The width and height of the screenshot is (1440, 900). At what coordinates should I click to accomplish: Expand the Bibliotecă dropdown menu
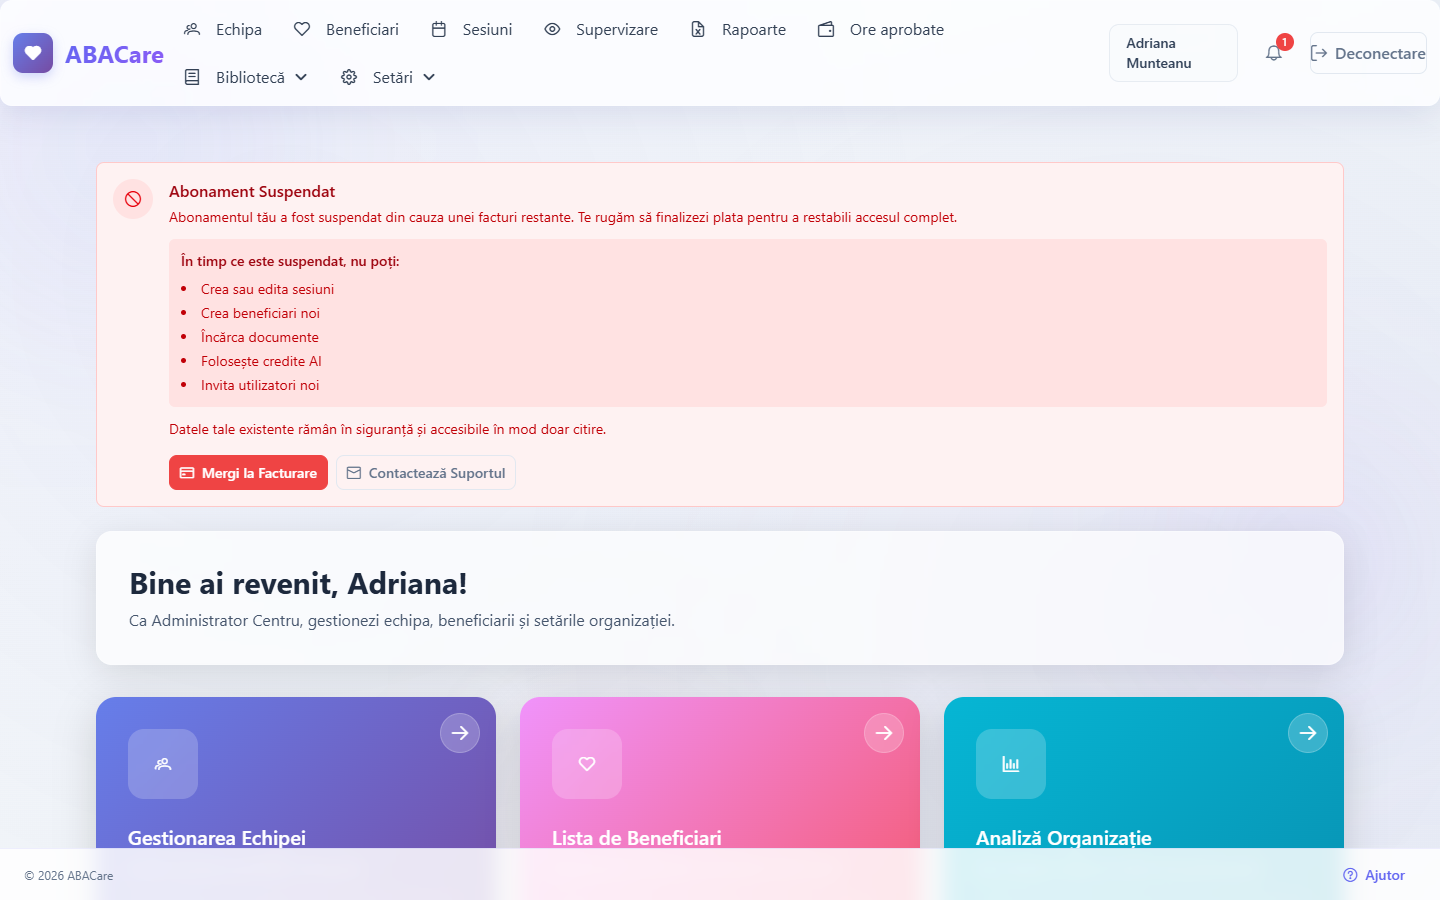coord(246,77)
